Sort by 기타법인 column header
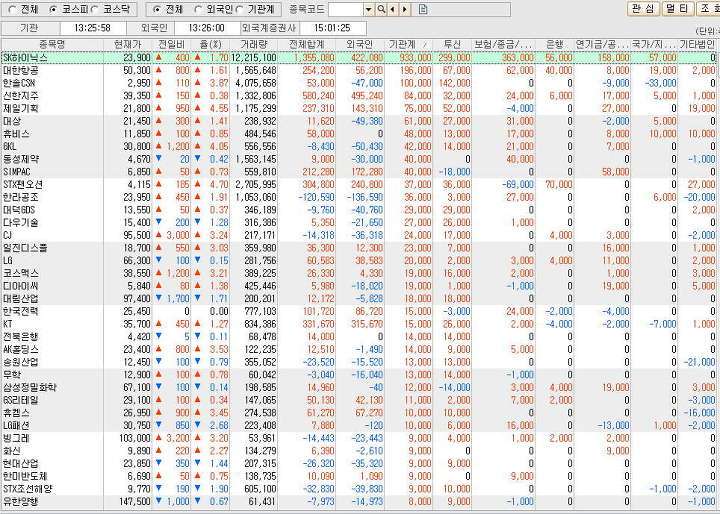720x514 pixels. pyautogui.click(x=697, y=45)
